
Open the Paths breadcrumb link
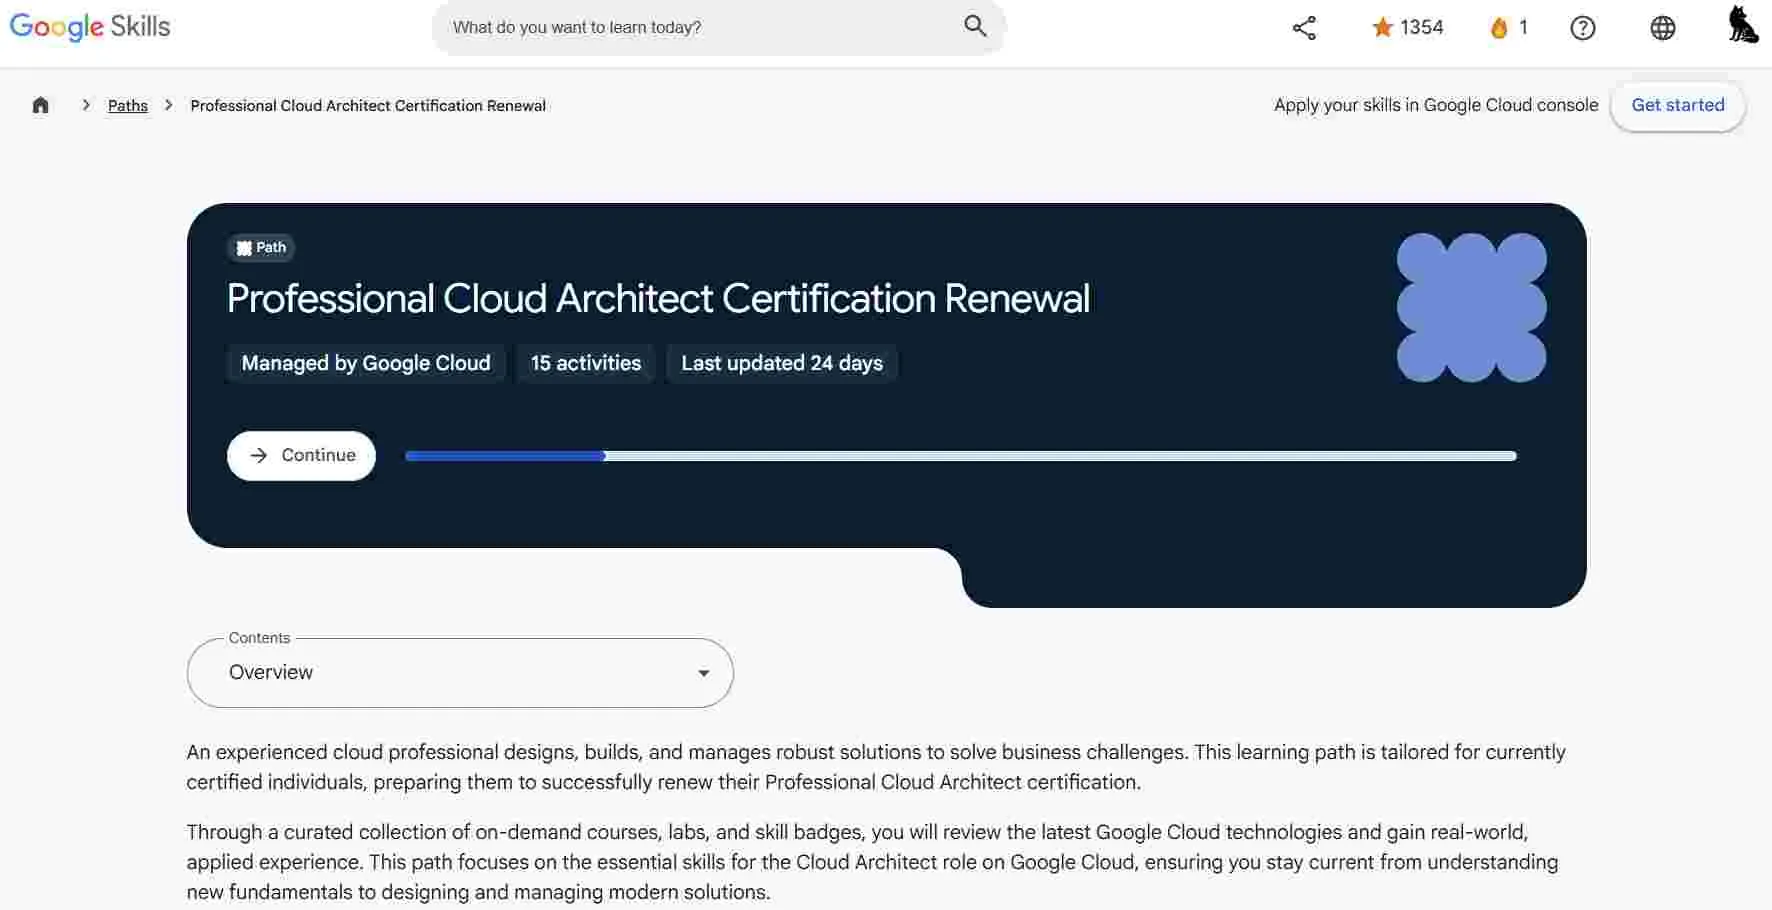[128, 105]
